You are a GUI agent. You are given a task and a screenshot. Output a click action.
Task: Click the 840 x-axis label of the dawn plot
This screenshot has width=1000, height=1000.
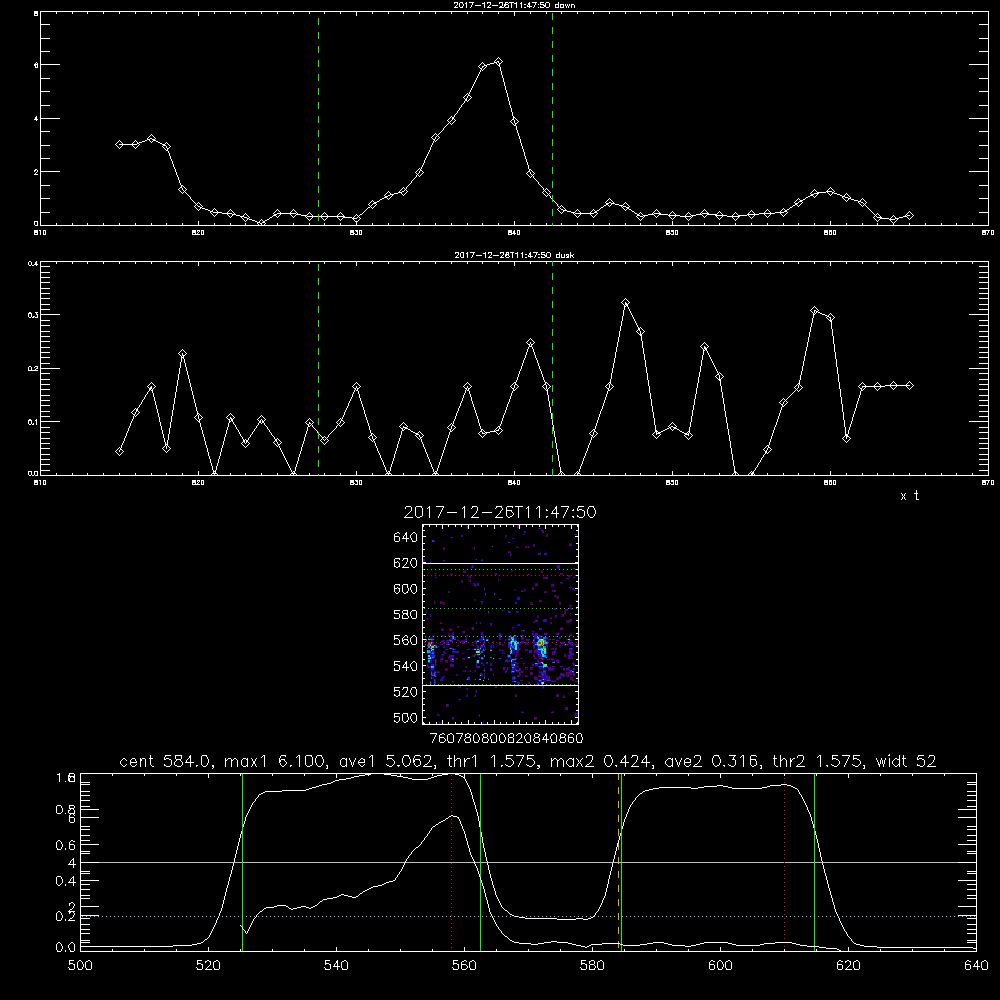(x=514, y=233)
